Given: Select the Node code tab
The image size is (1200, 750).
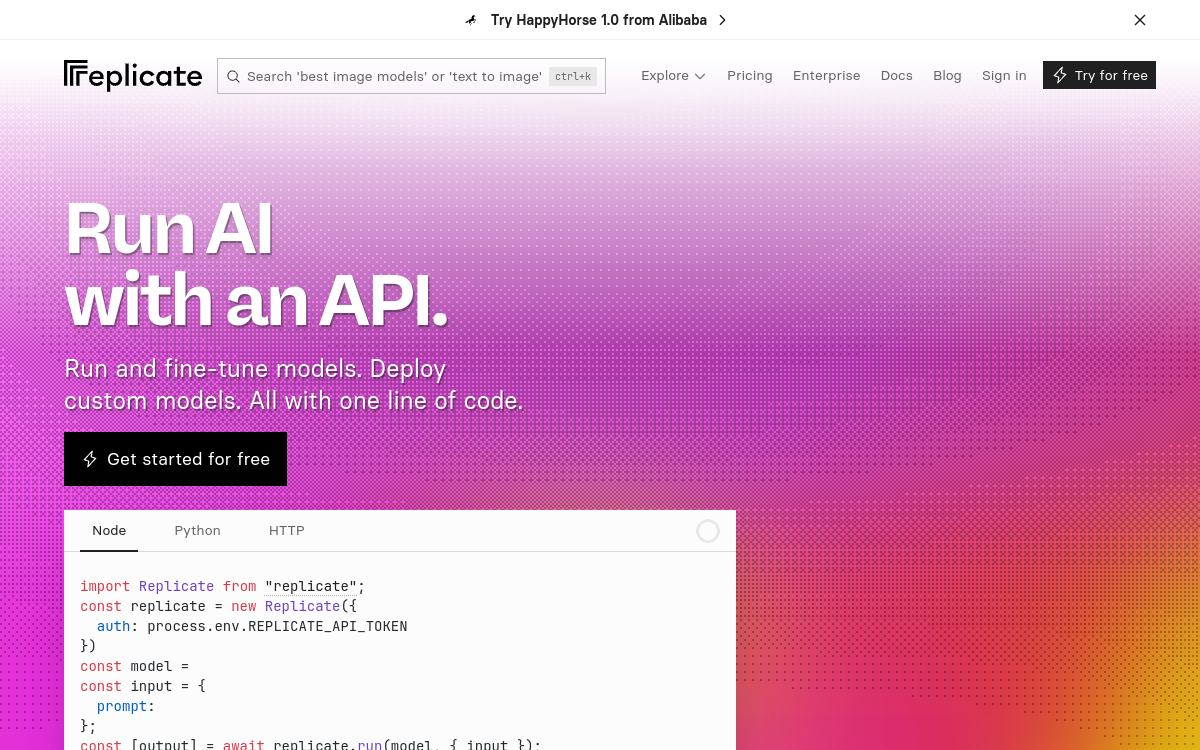Looking at the screenshot, I should coord(109,531).
